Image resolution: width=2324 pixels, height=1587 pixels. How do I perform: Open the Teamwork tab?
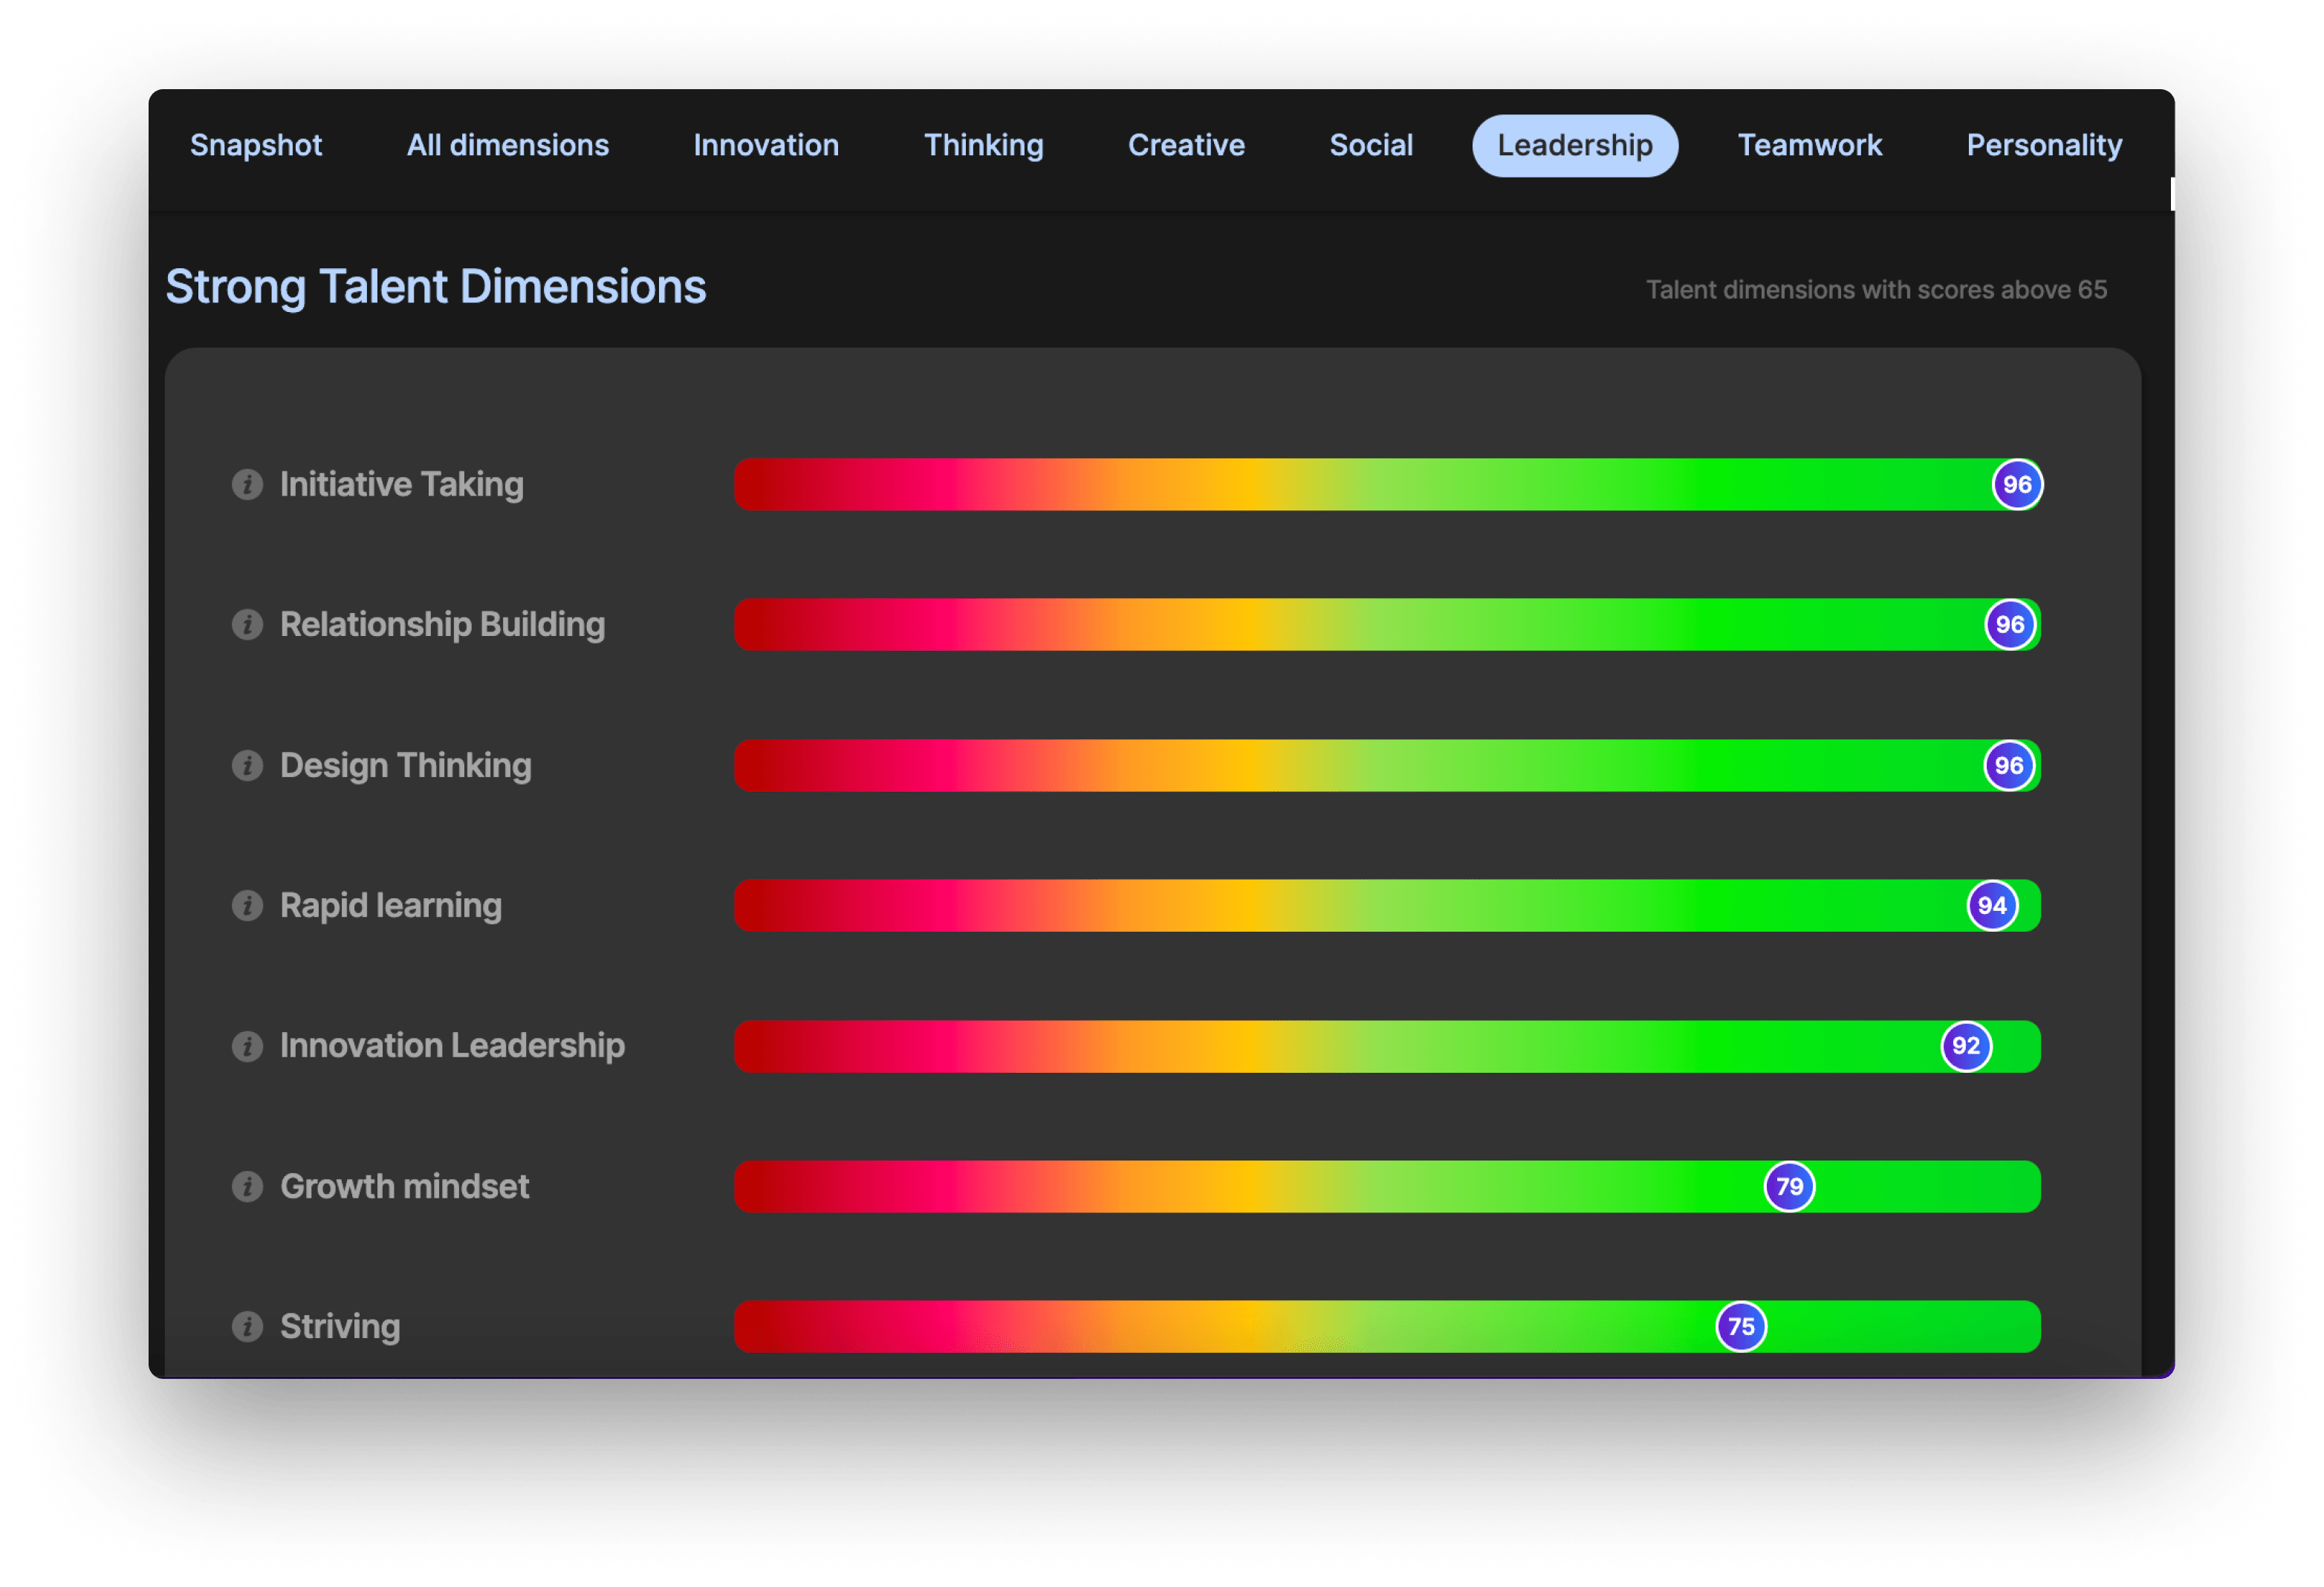tap(1809, 146)
